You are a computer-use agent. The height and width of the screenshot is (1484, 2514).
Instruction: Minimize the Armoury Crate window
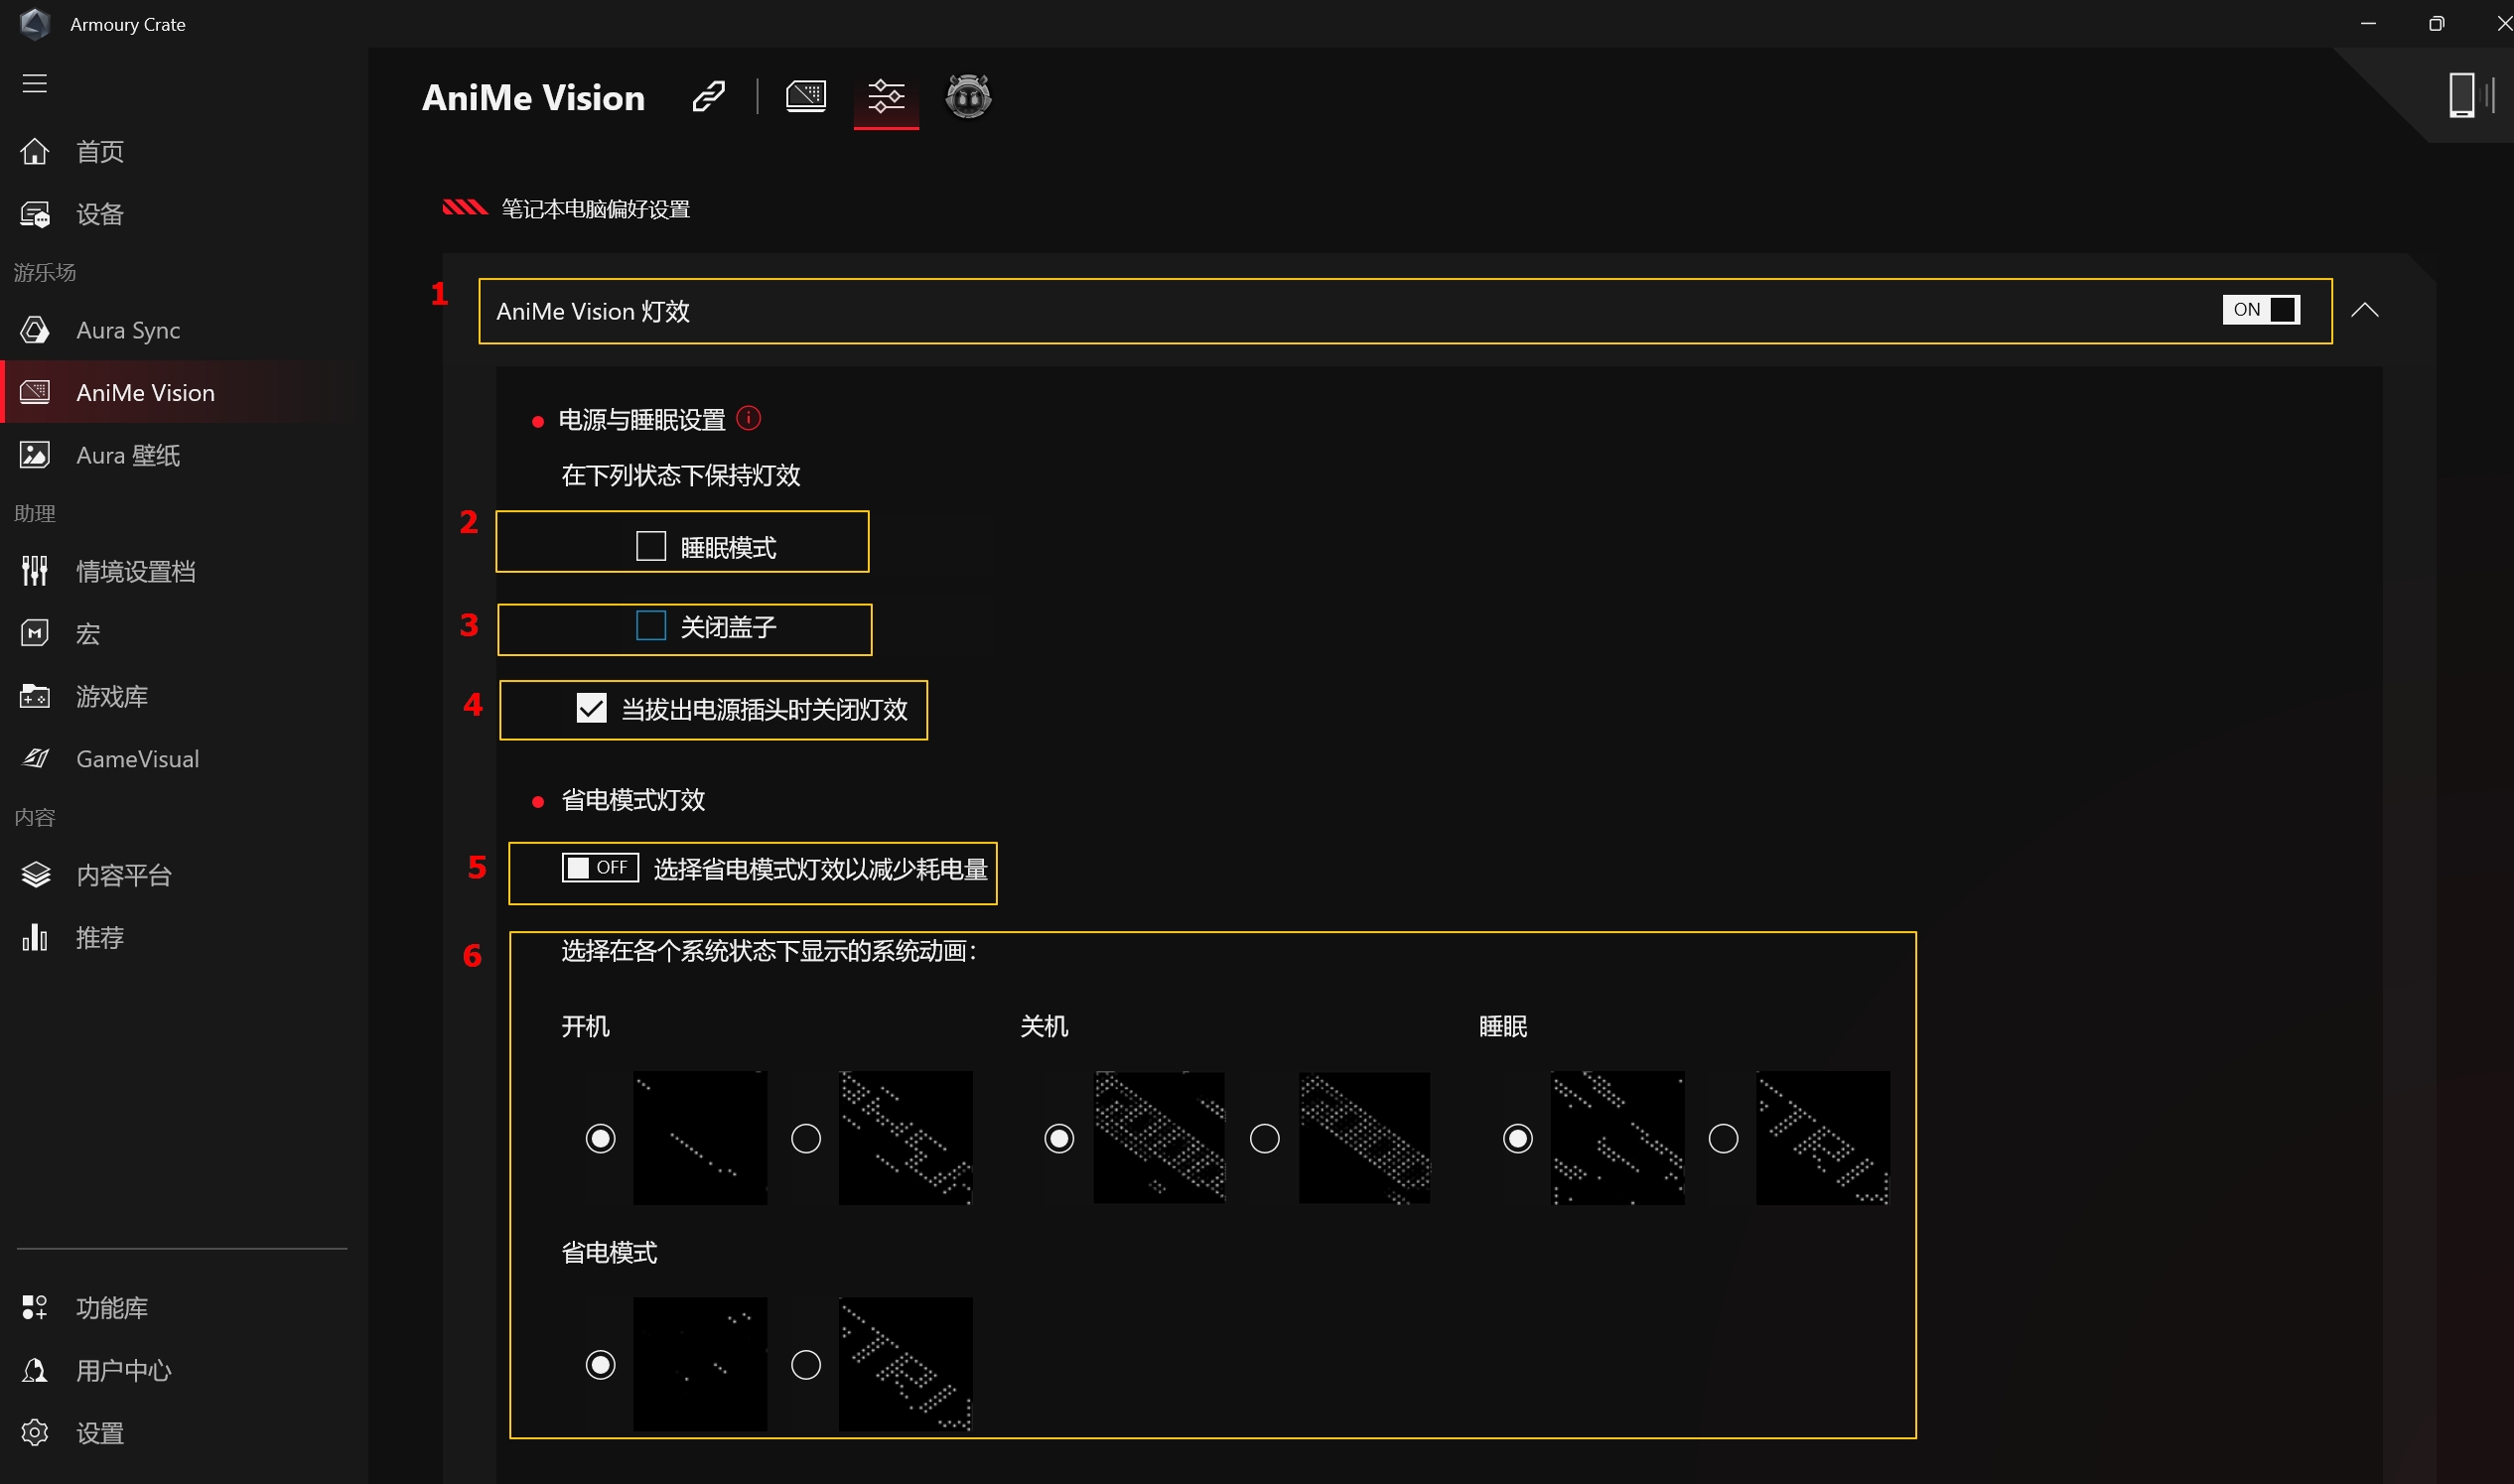[x=2368, y=23]
